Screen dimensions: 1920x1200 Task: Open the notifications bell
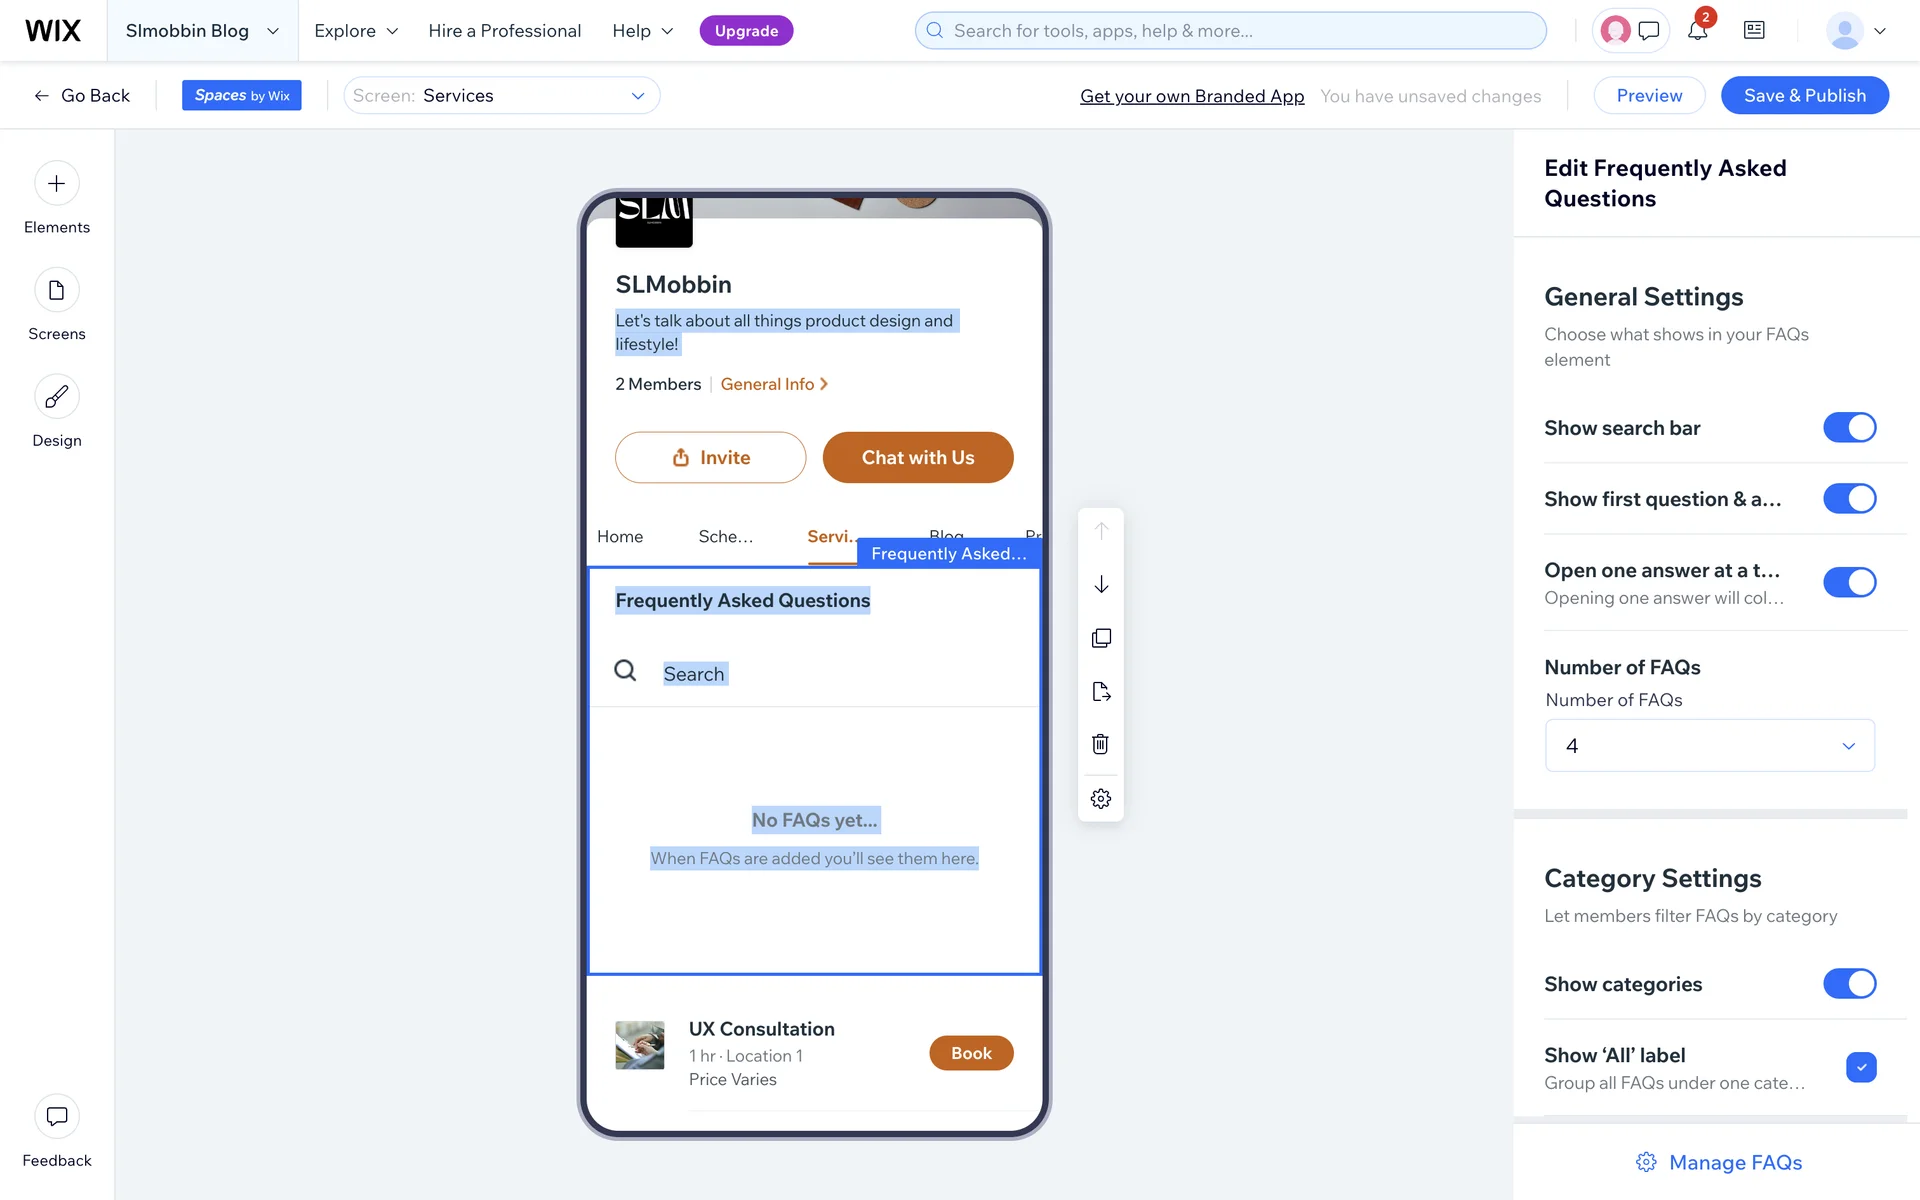(x=1698, y=31)
